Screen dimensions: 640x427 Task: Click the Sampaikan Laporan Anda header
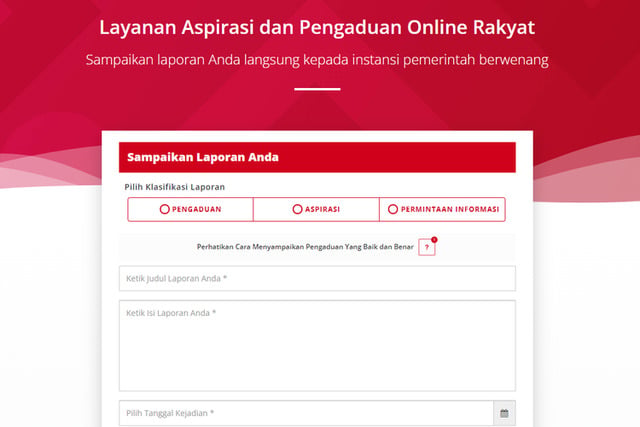point(317,157)
